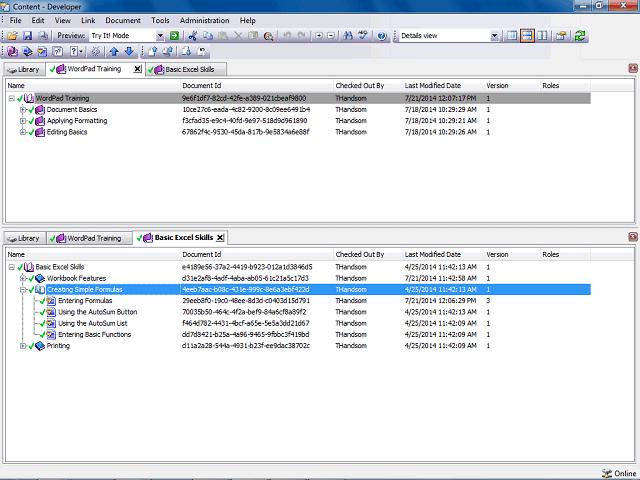640x480 pixels.
Task: Close the Basic Excel Skills tab in lower pane
Action: click(220, 238)
